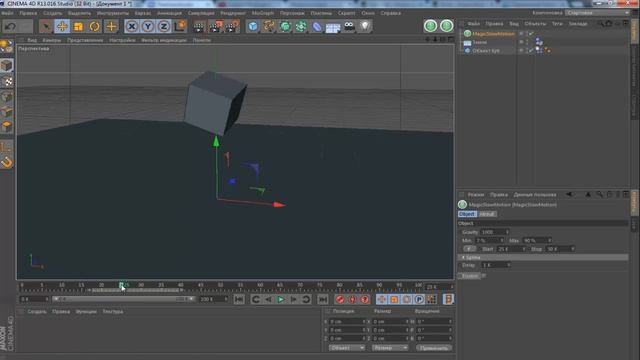Screen dimensions: 640x360
Task: Activate the Move tool
Action: pos(62,27)
